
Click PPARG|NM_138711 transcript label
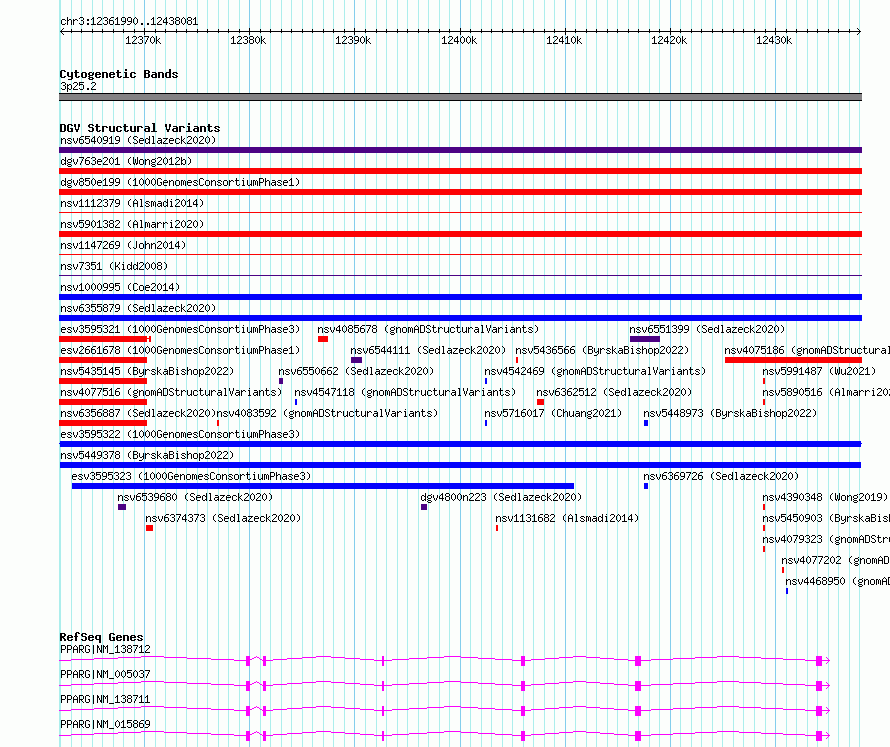click(105, 699)
